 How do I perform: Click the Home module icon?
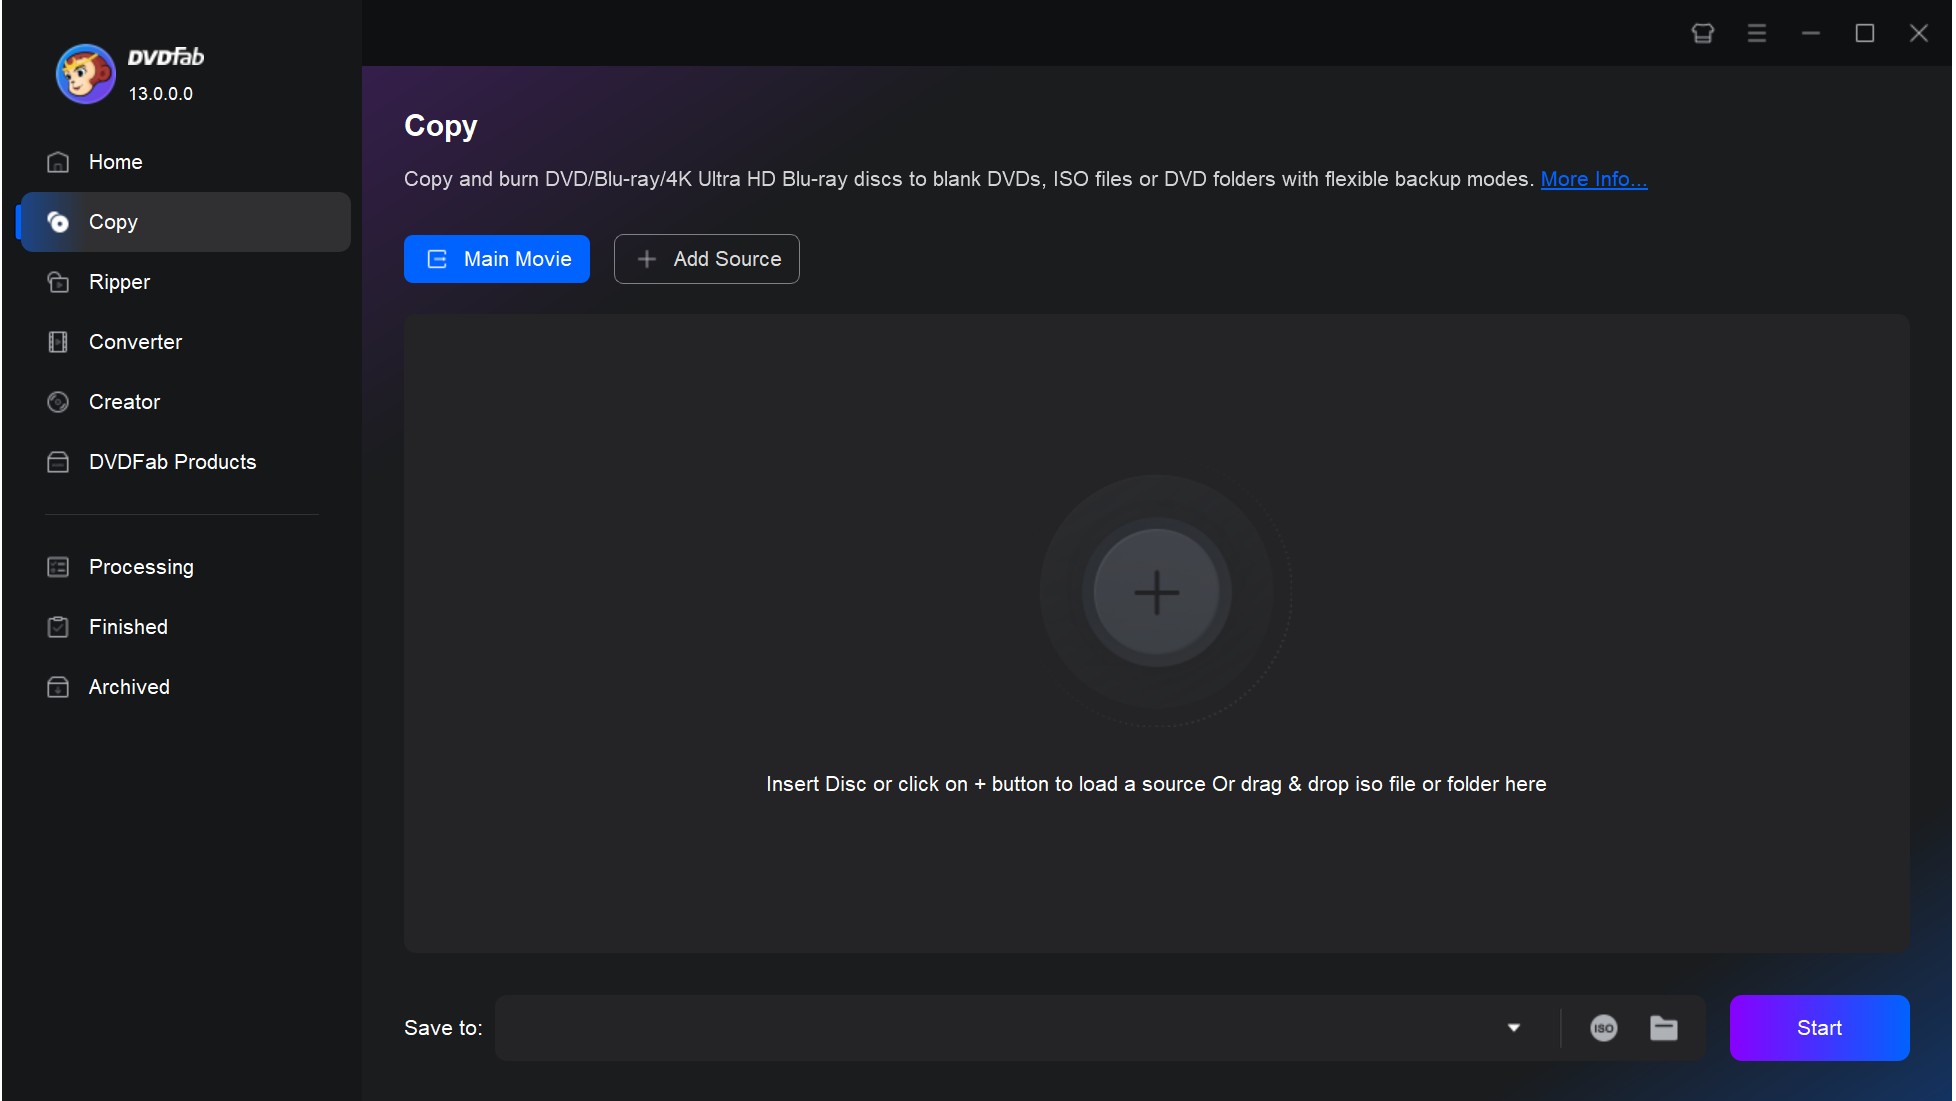point(58,161)
